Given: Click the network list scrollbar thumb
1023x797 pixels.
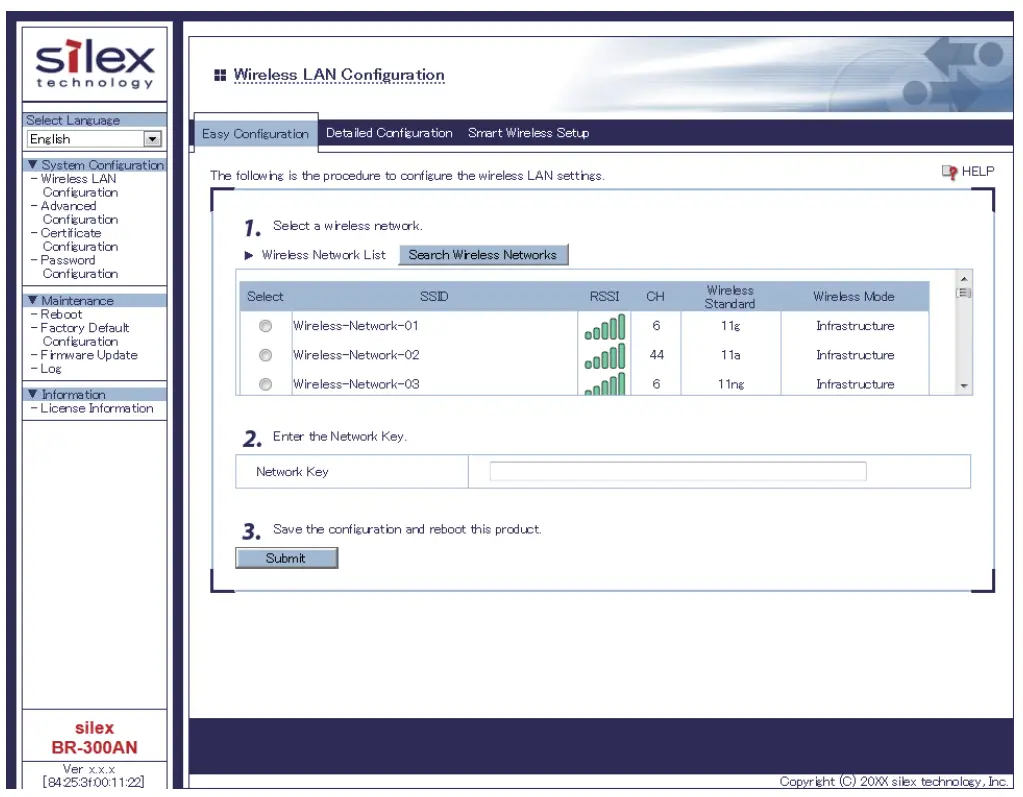Looking at the screenshot, I should 964,293.
